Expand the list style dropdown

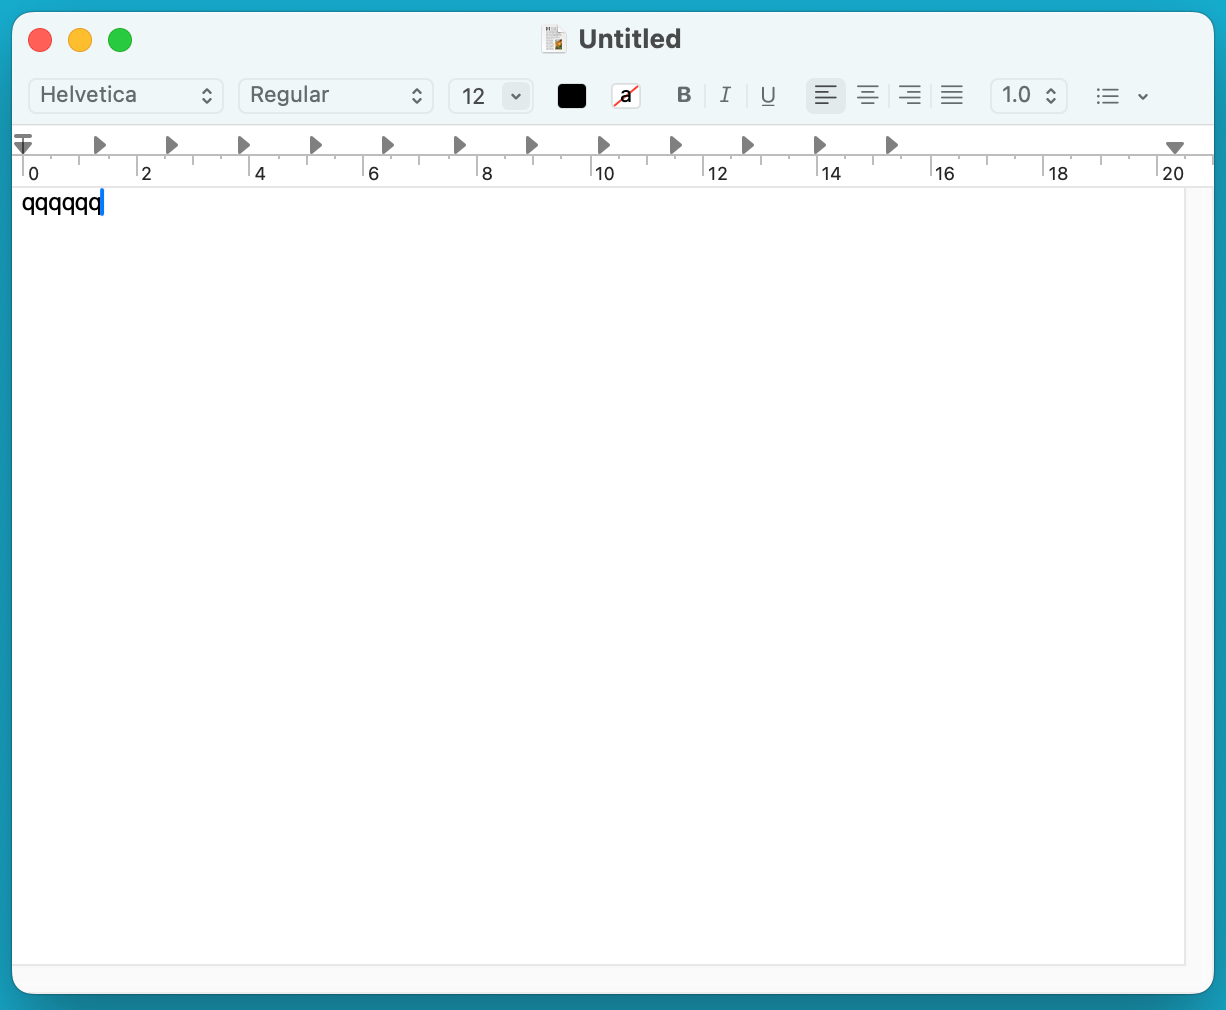point(1120,96)
